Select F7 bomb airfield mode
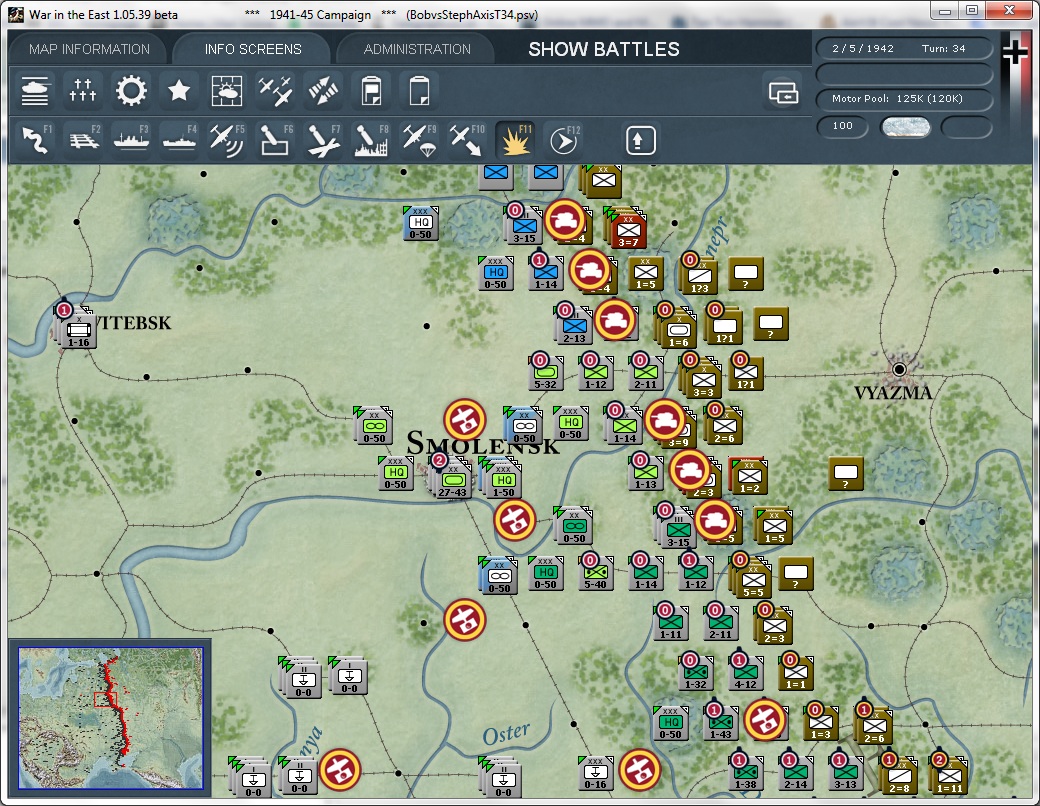The width and height of the screenshot is (1040, 806). click(x=324, y=140)
